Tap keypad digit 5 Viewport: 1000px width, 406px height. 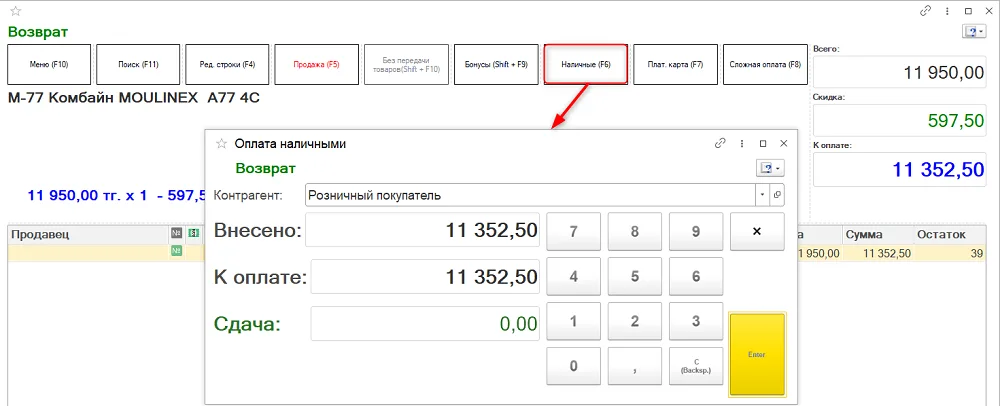point(635,277)
